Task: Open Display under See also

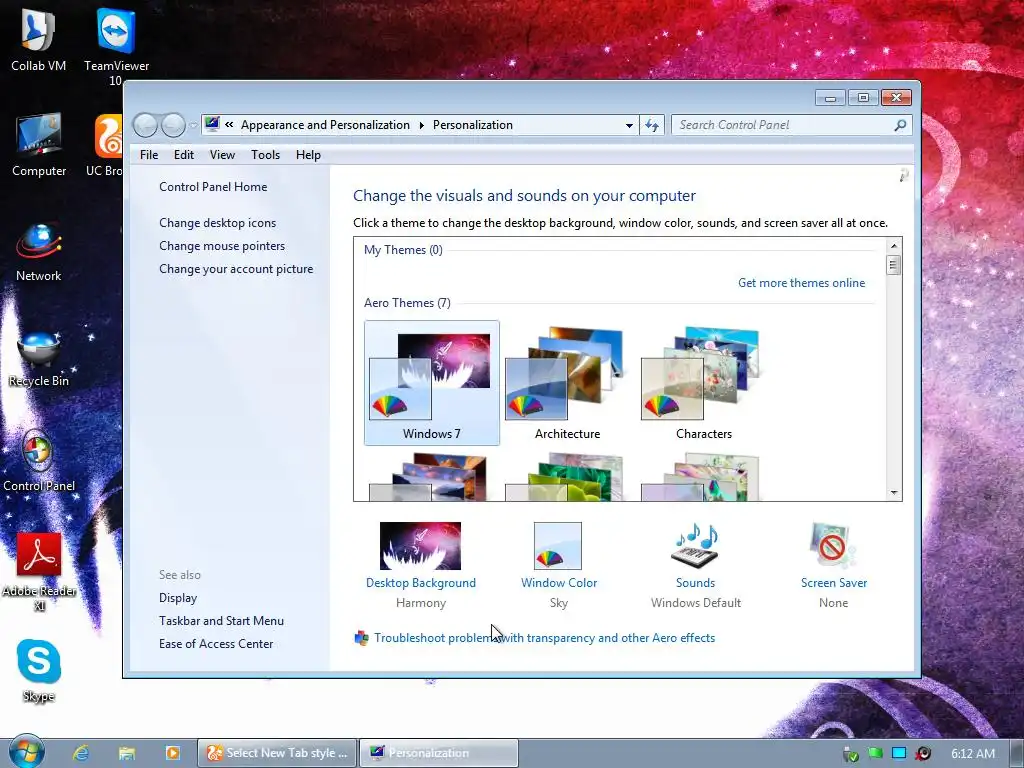Action: click(x=178, y=598)
